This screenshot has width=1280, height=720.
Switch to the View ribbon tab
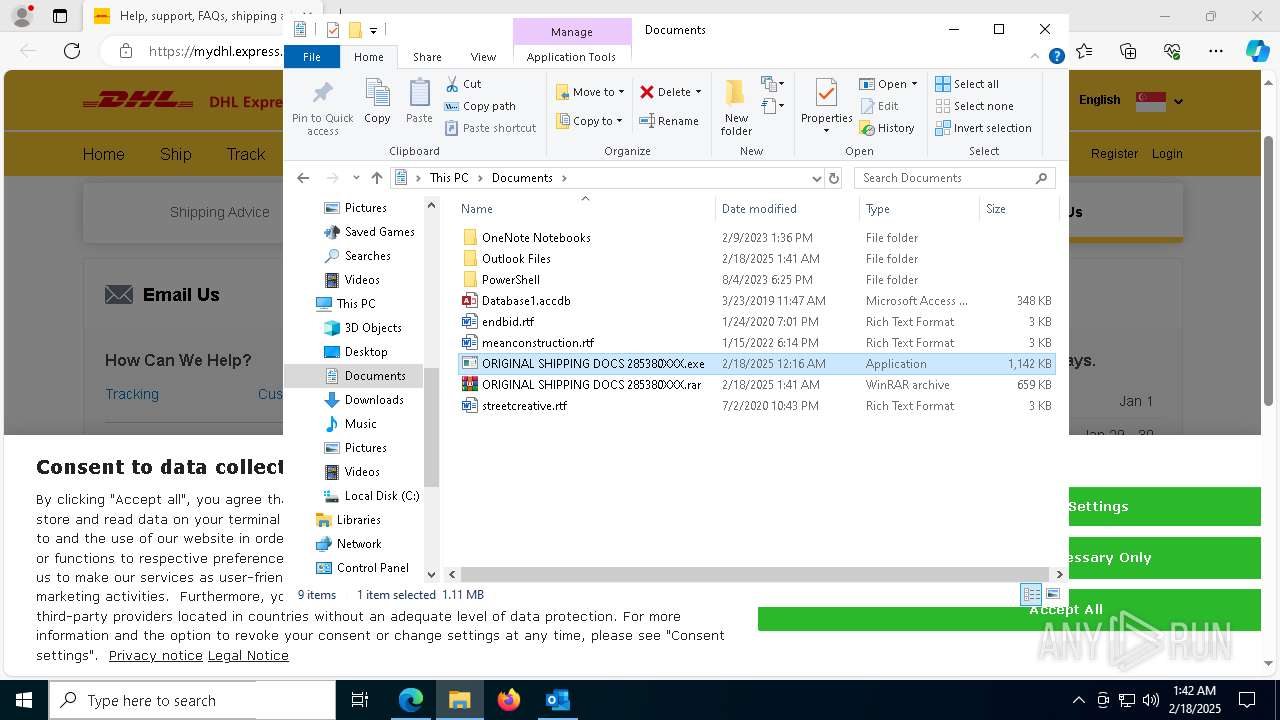point(483,57)
